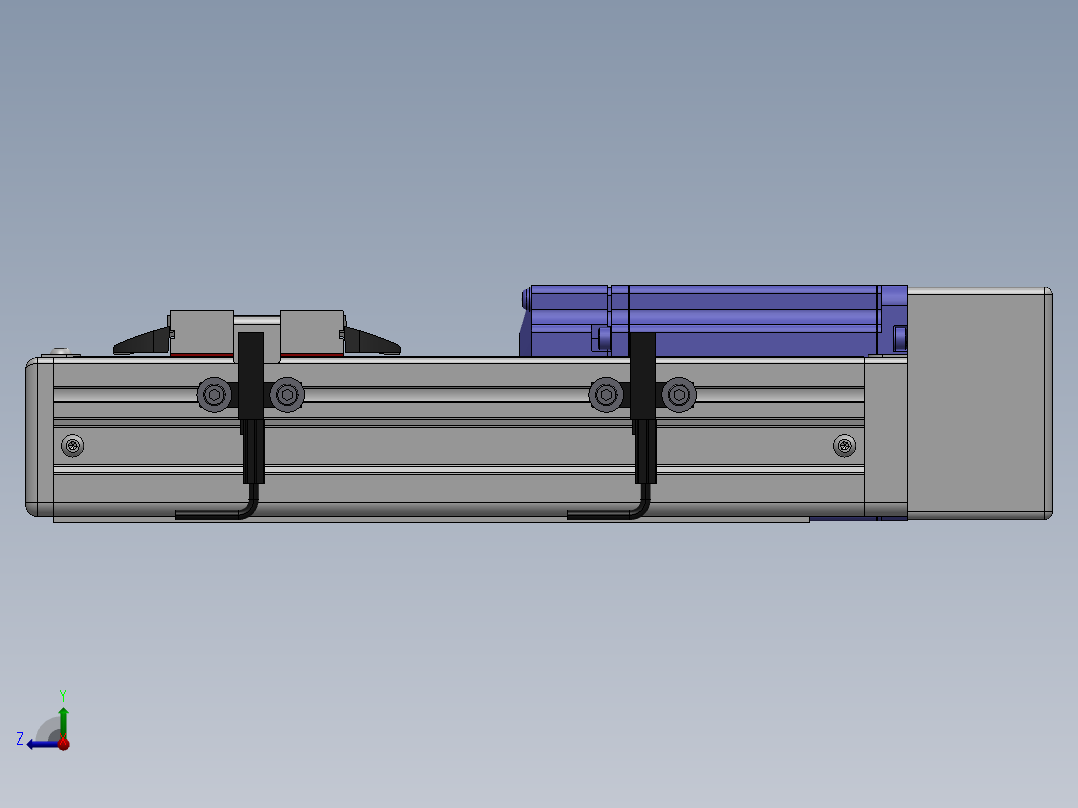
Task: Select the left black wiper on the carriage
Action: click(142, 341)
